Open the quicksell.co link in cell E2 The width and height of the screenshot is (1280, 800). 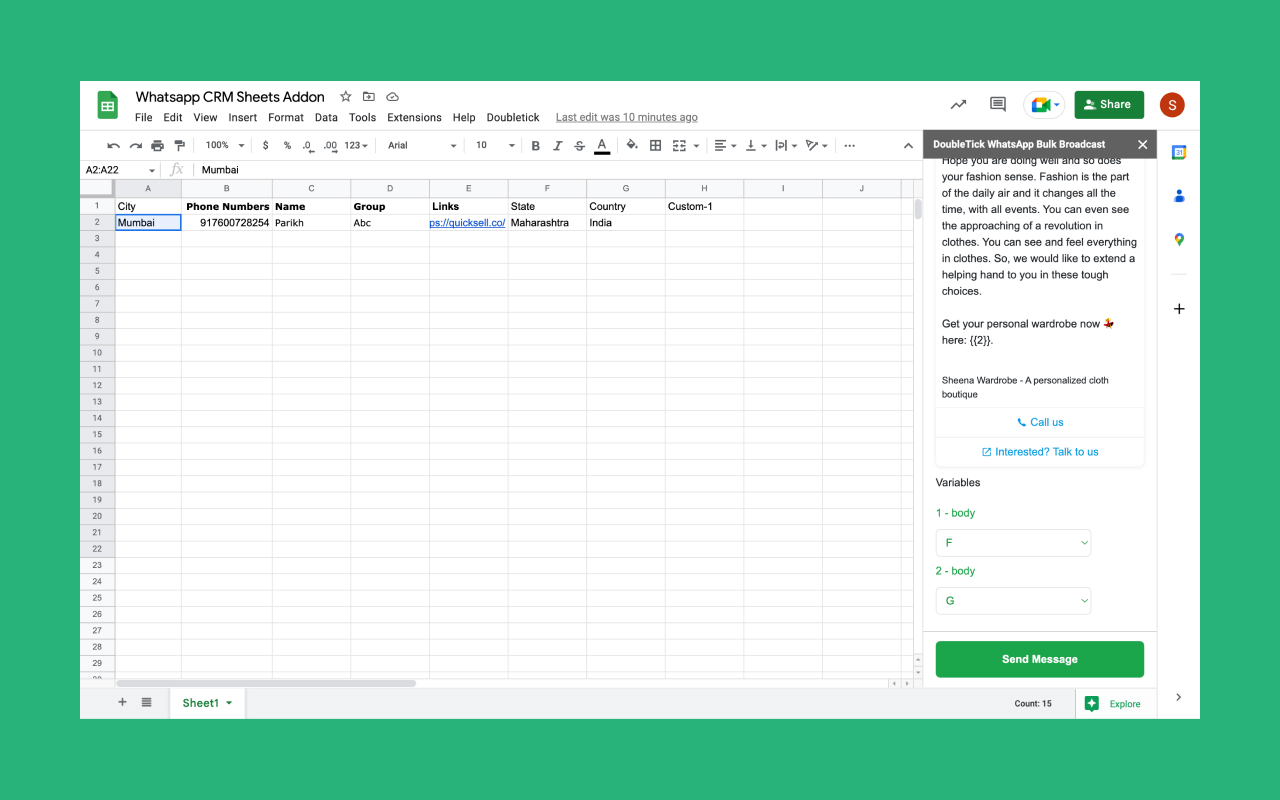(468, 223)
